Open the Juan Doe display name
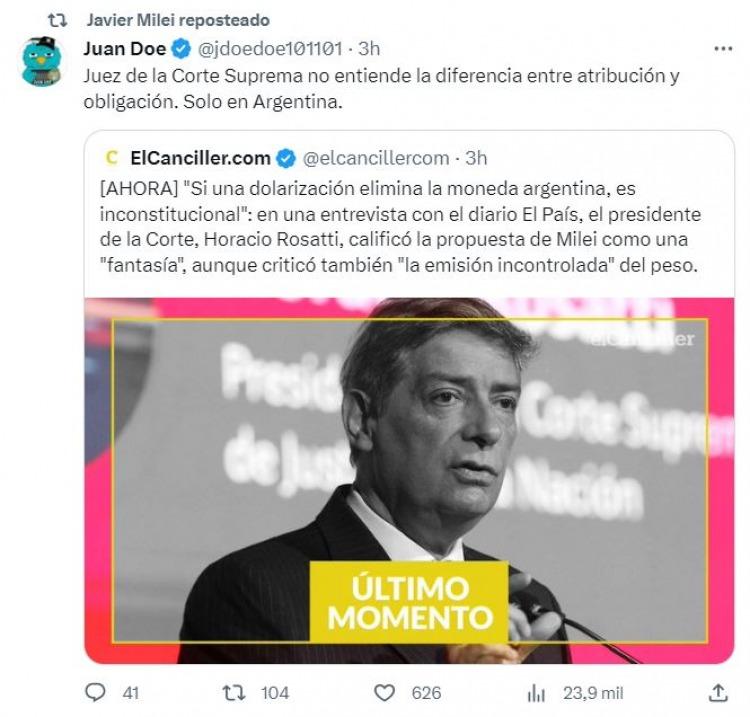 tap(125, 48)
